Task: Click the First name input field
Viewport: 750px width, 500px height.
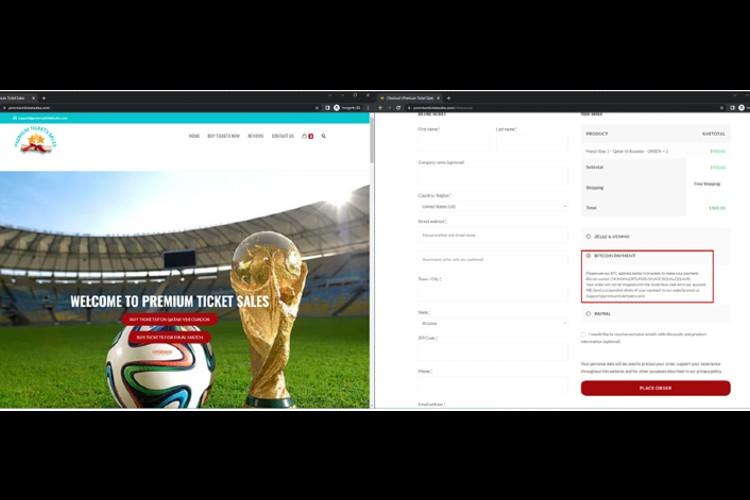Action: coord(453,143)
